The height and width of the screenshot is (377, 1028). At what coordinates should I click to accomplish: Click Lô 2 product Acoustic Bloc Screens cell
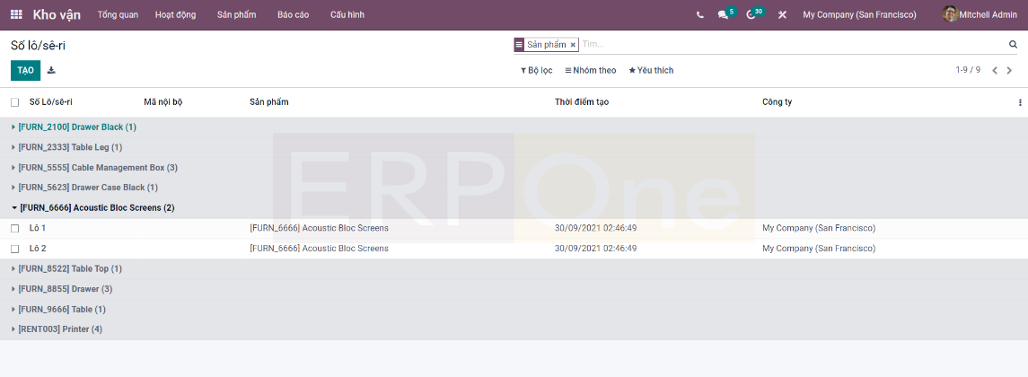tap(319, 248)
